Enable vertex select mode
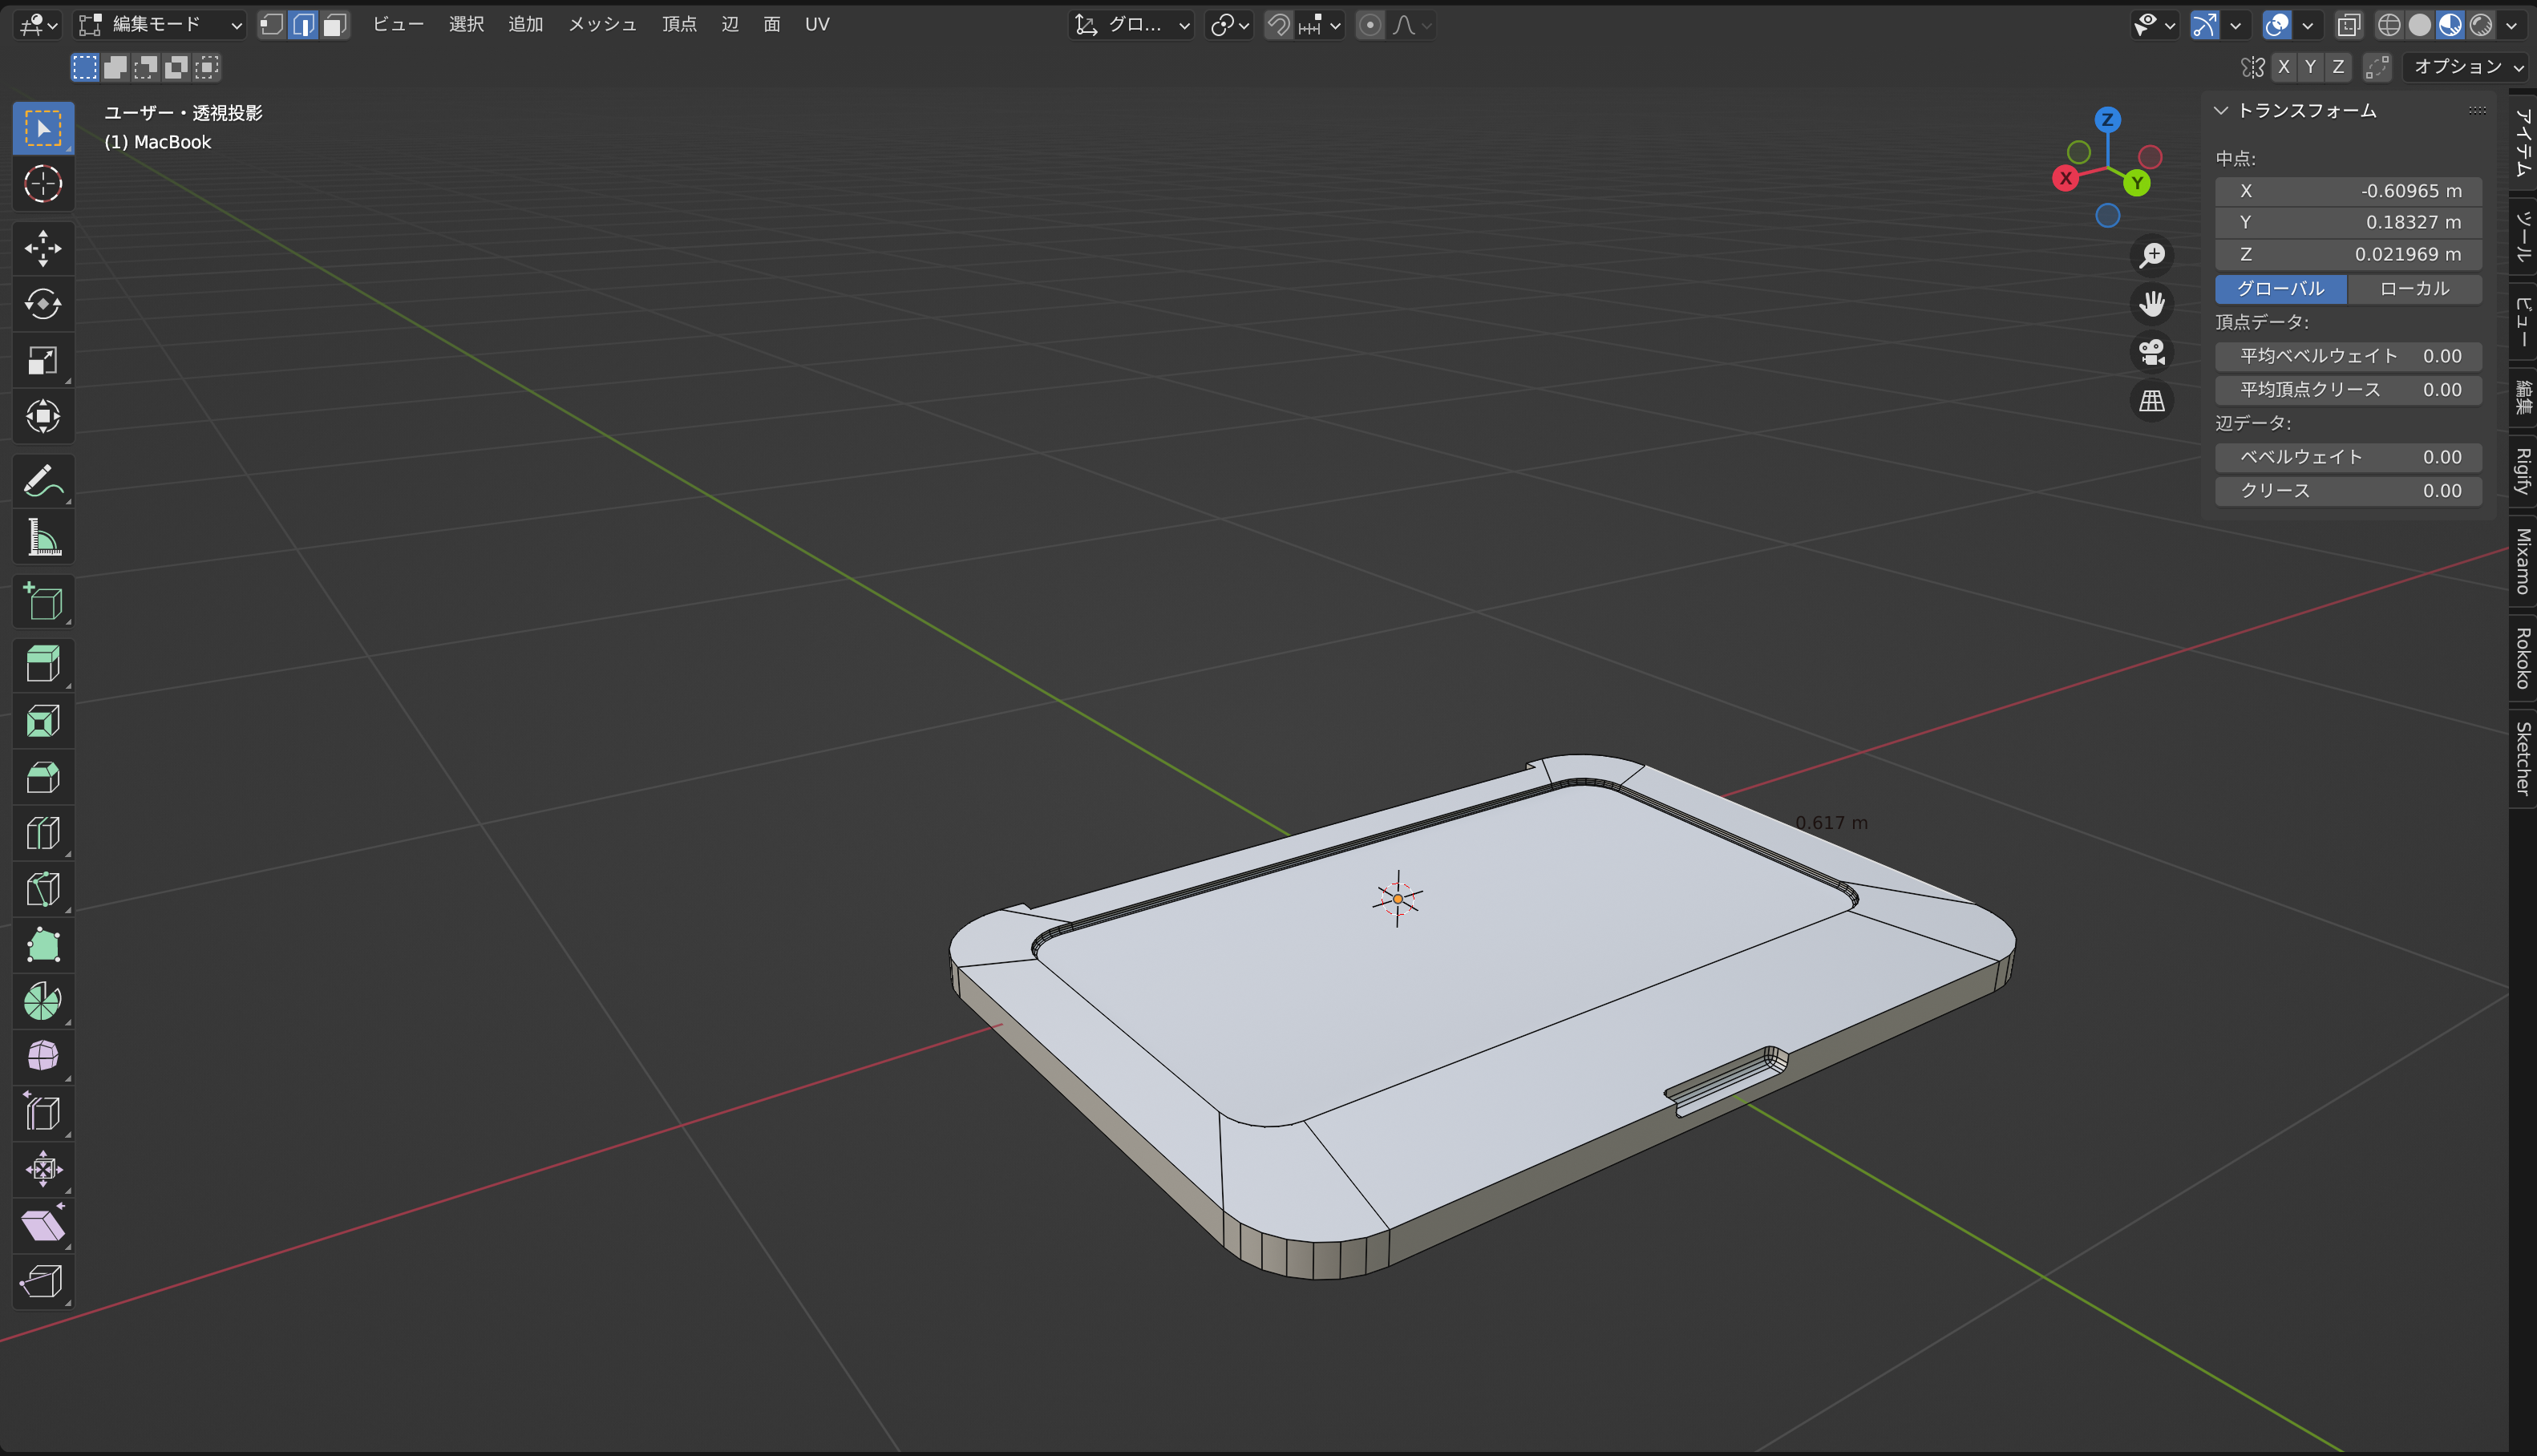 [272, 25]
